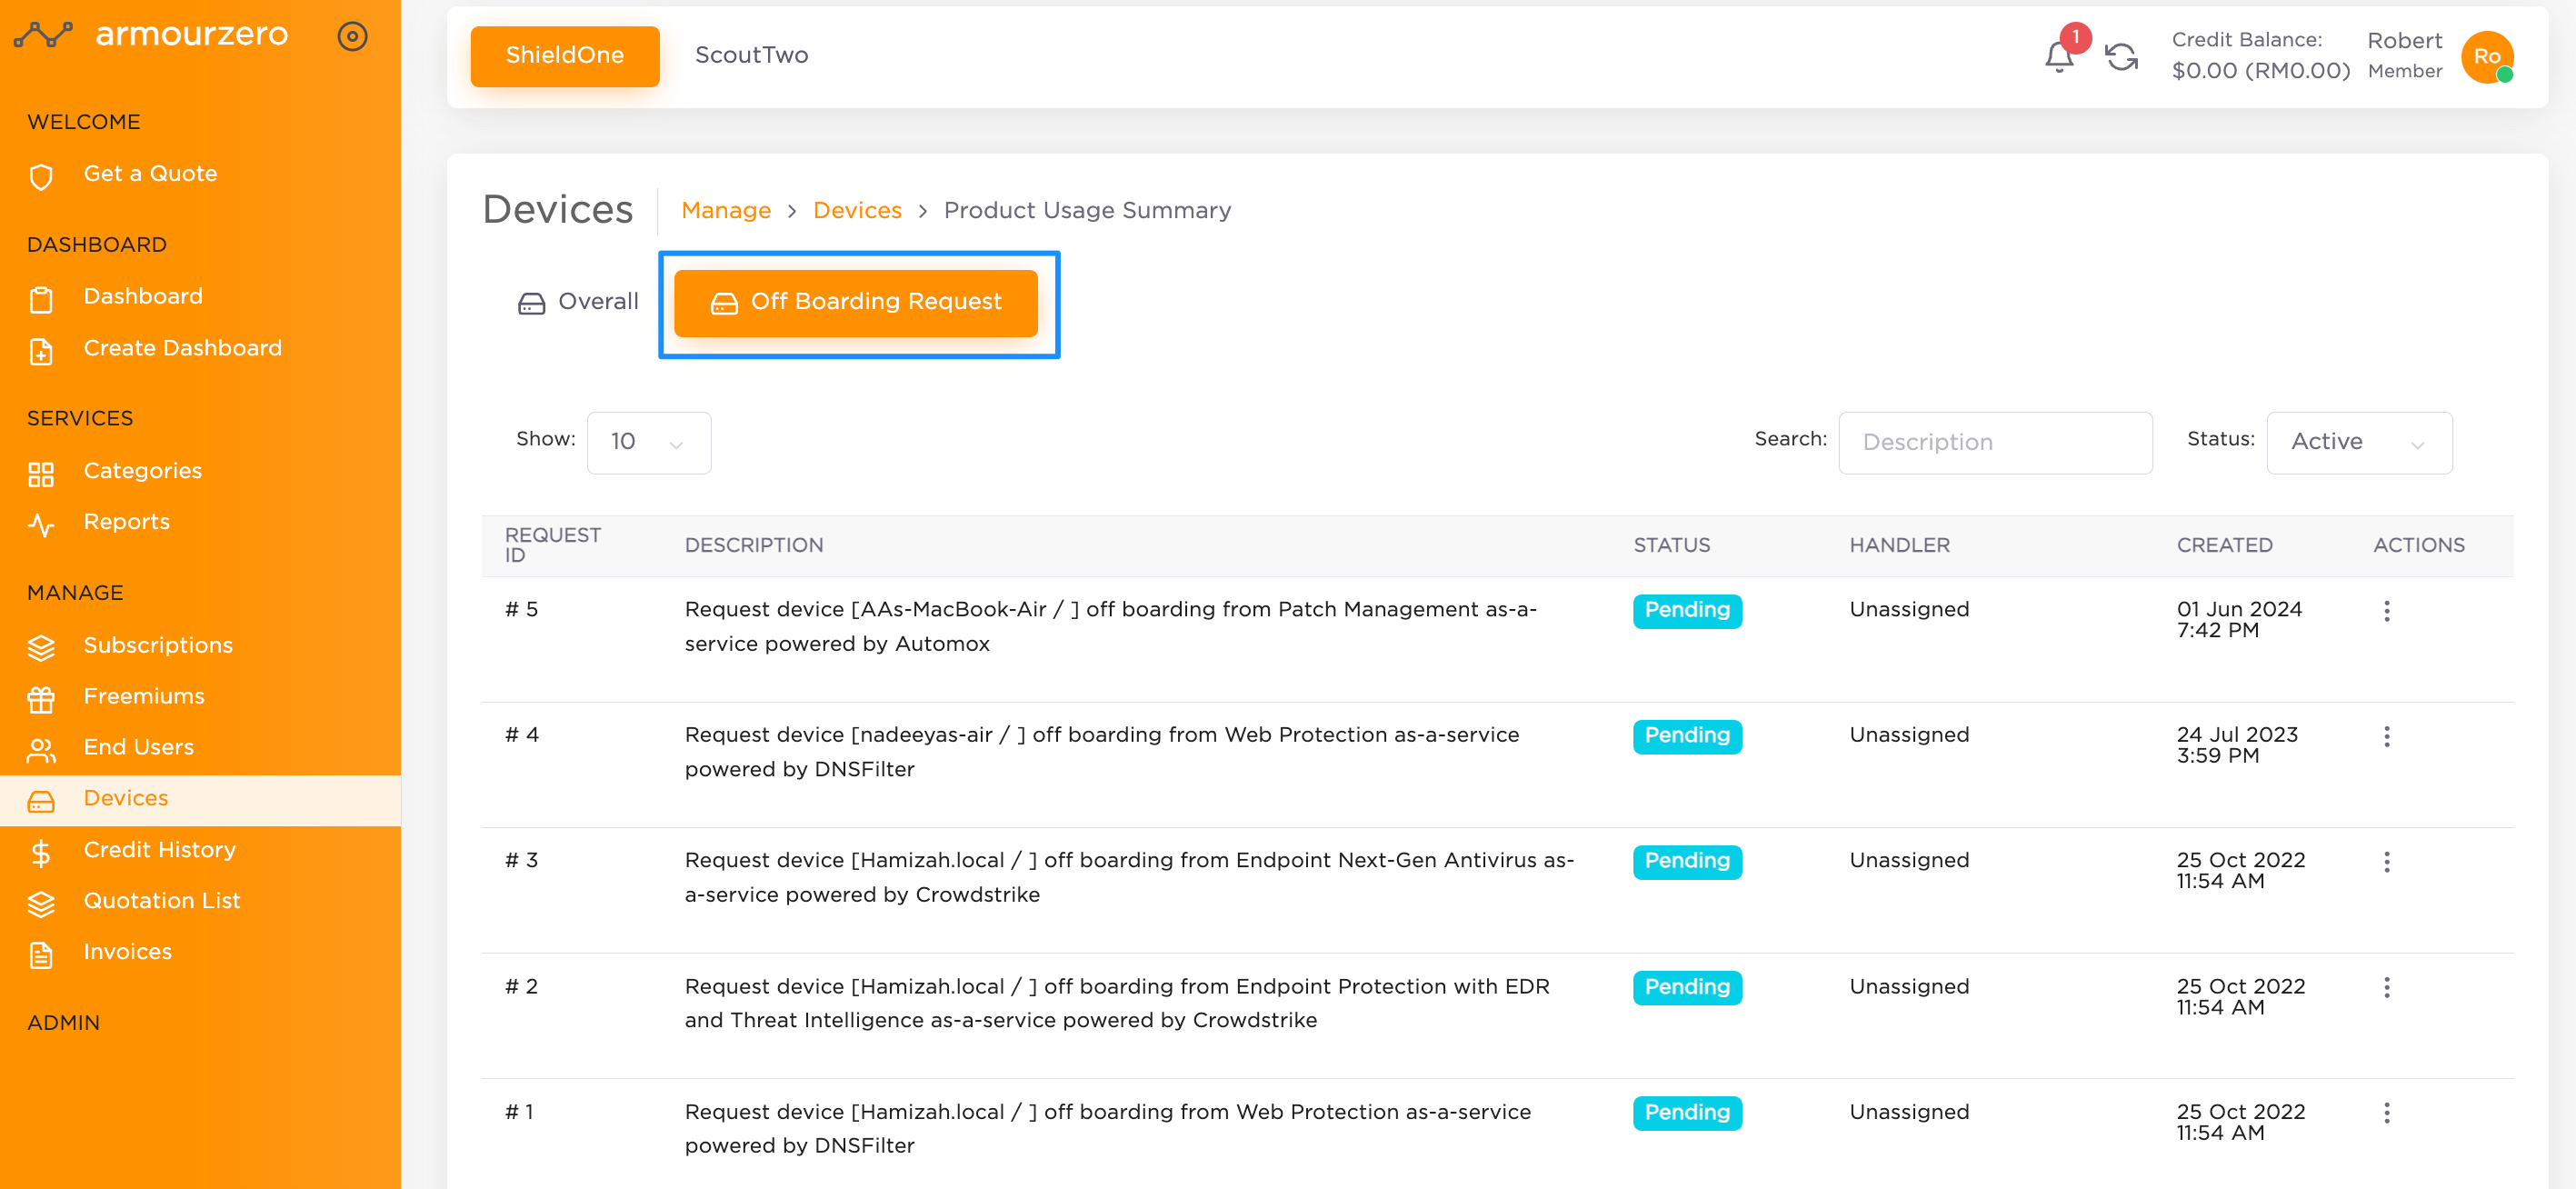Toggle the sidebar collapse circle icon
The height and width of the screenshot is (1189, 2576).
coord(352,36)
